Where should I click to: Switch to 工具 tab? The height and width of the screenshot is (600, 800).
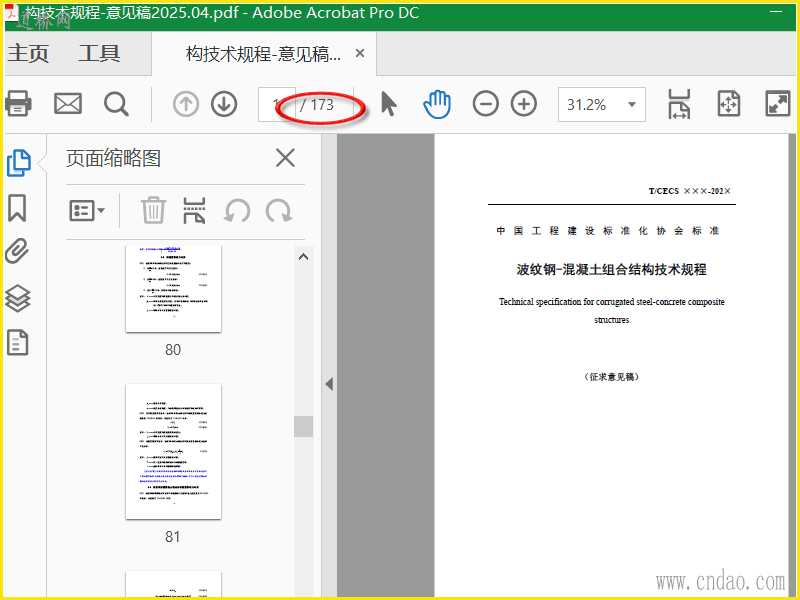click(99, 54)
